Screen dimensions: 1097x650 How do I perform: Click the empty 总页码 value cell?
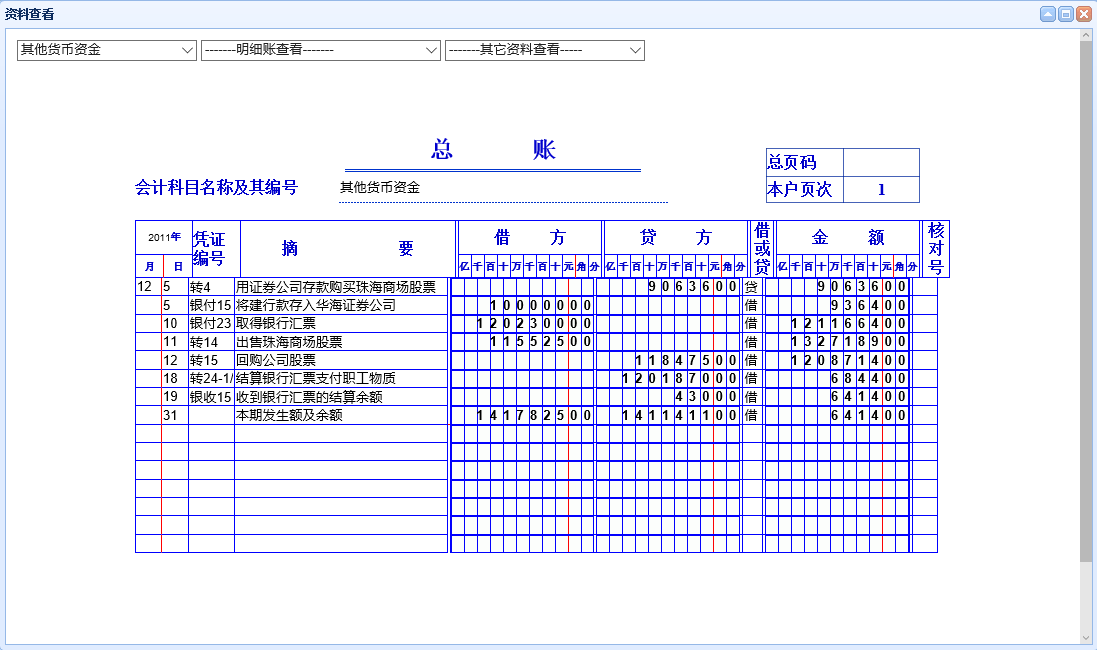882,162
